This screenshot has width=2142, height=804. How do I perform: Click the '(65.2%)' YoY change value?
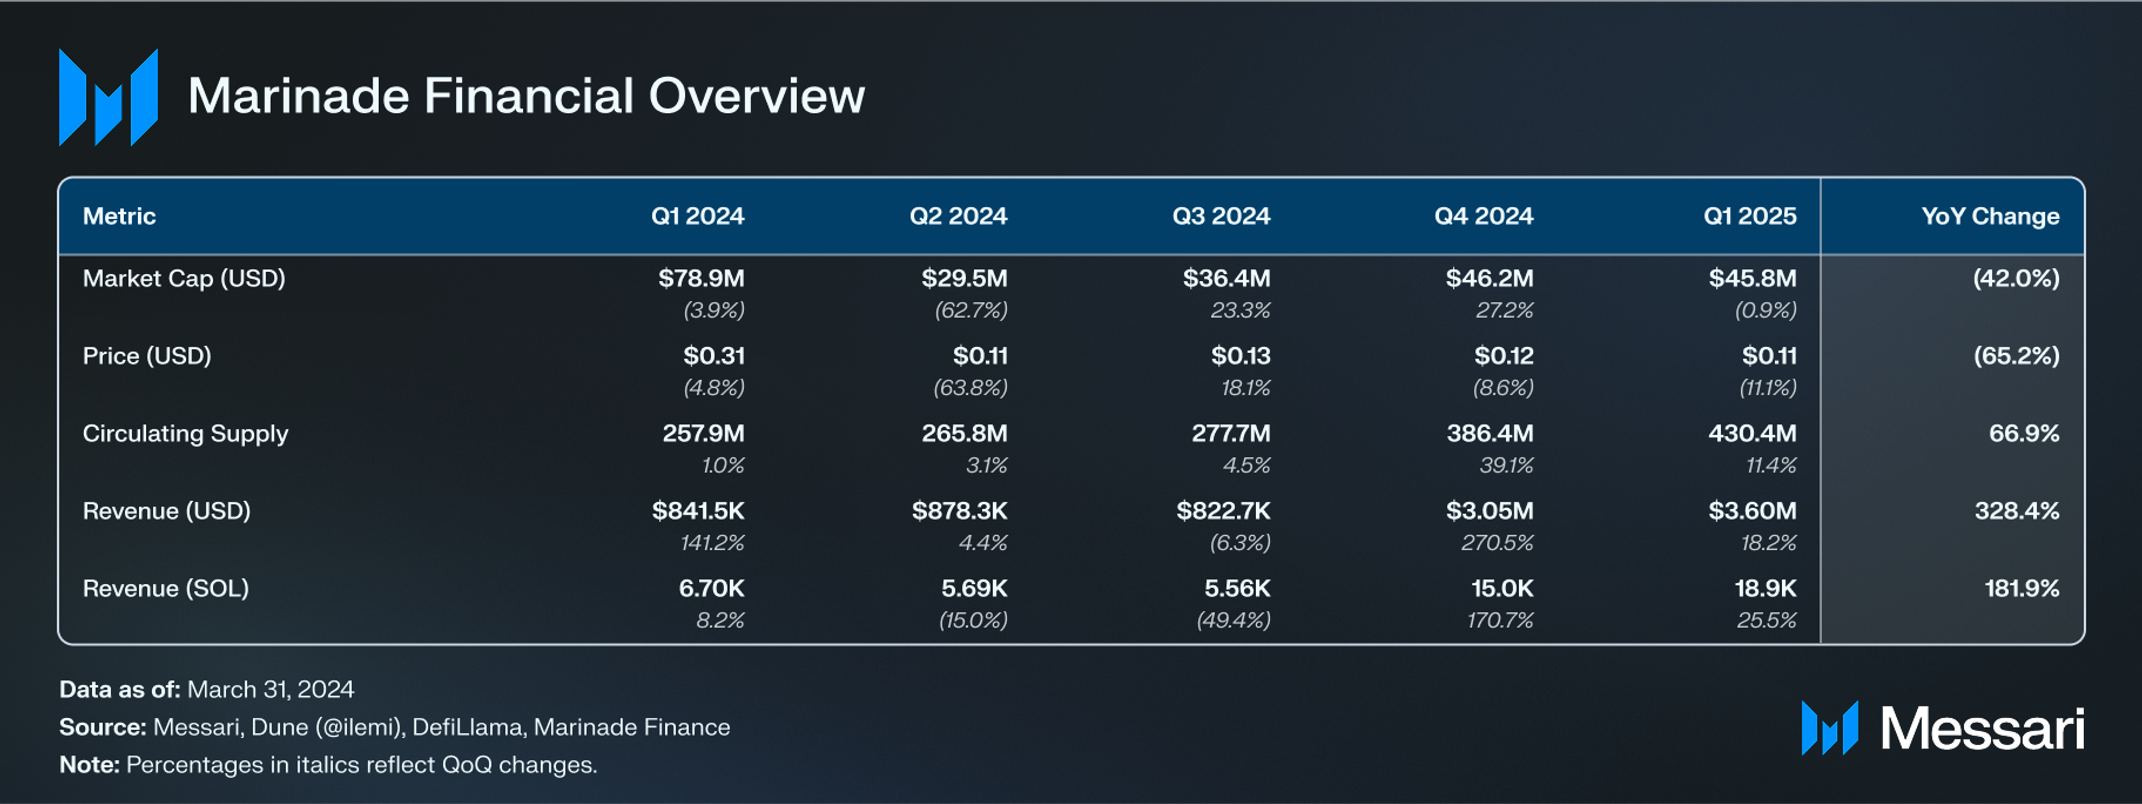[2016, 356]
